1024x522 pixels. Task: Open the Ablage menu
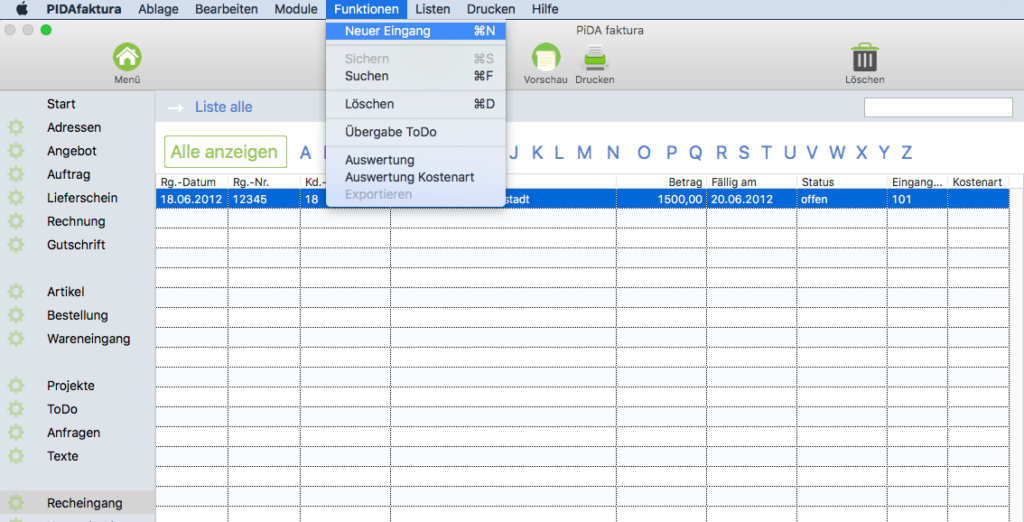coord(158,9)
